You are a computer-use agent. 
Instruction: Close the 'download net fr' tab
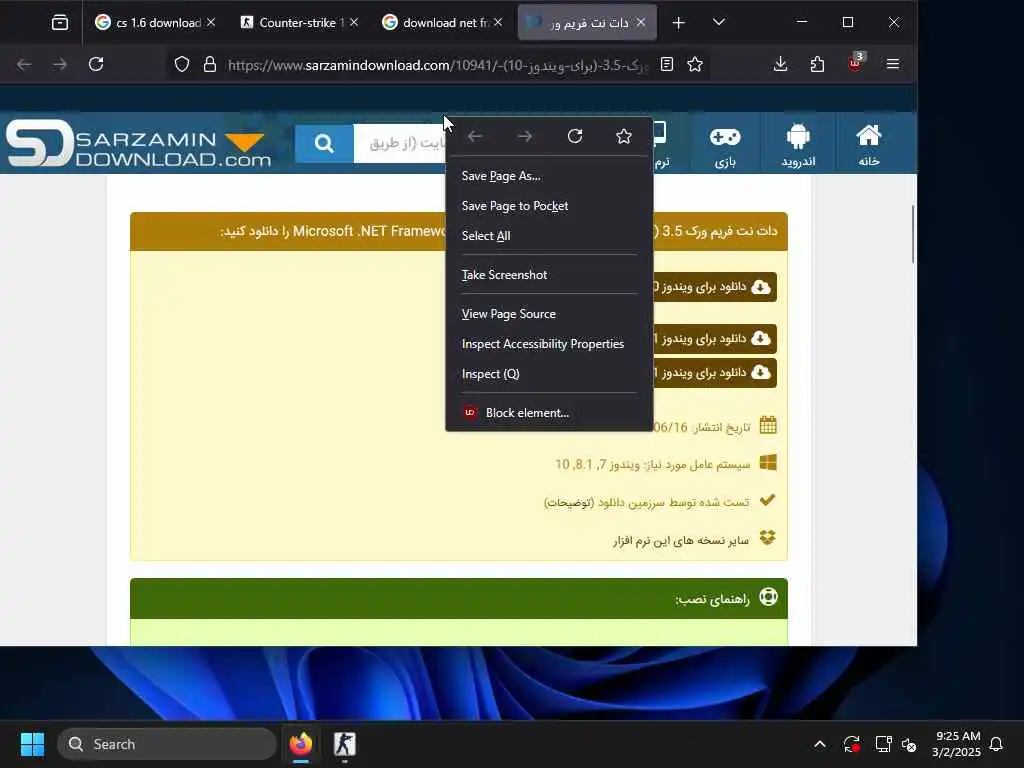pos(498,22)
